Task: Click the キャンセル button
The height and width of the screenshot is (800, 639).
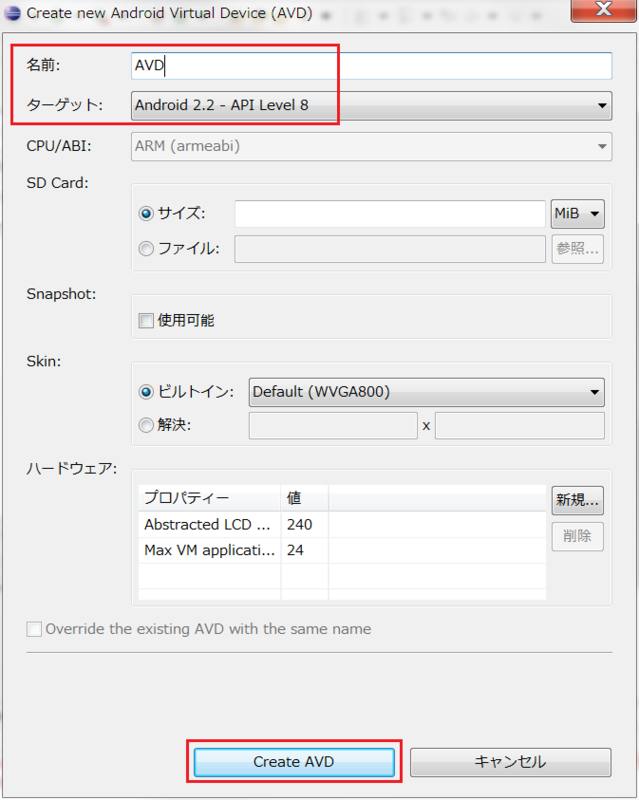Action: (510, 762)
